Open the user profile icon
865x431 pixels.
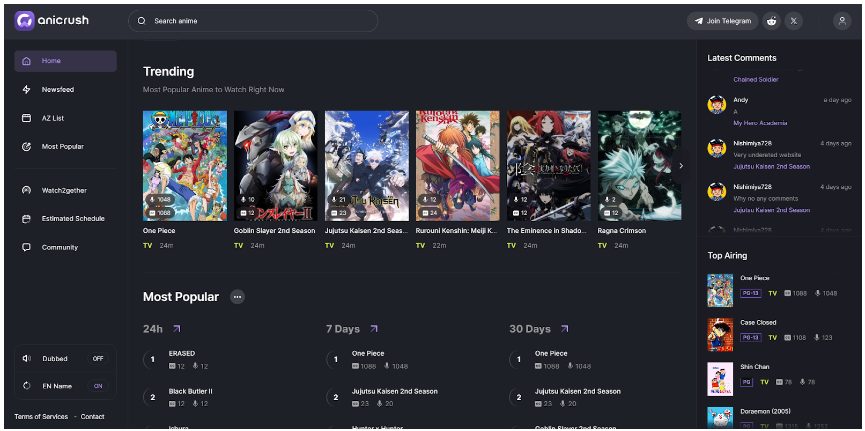pos(842,21)
